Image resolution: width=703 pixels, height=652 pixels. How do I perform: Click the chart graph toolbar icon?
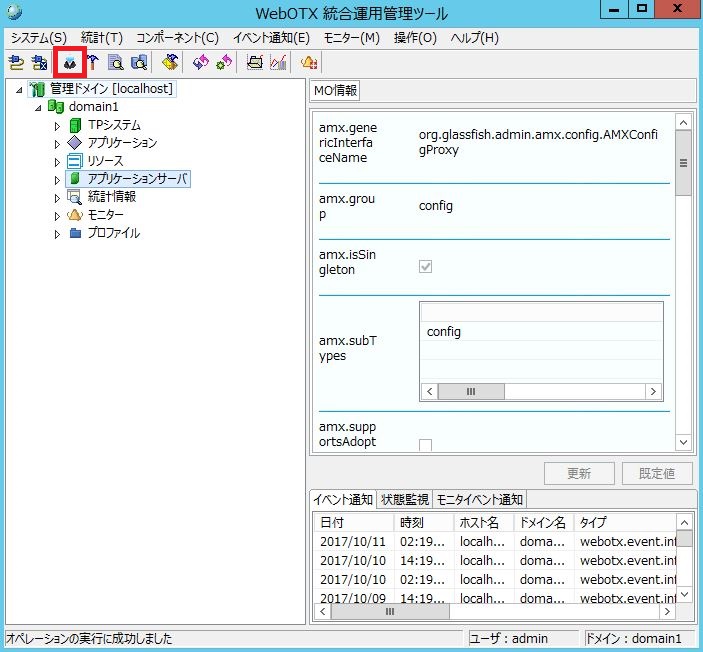[278, 62]
